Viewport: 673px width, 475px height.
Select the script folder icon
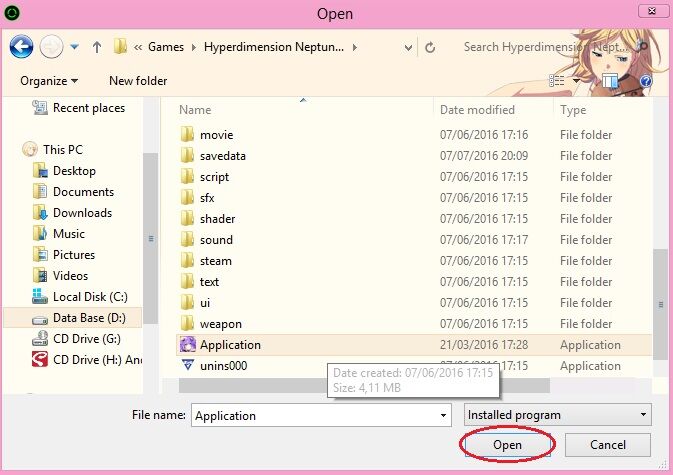click(188, 177)
